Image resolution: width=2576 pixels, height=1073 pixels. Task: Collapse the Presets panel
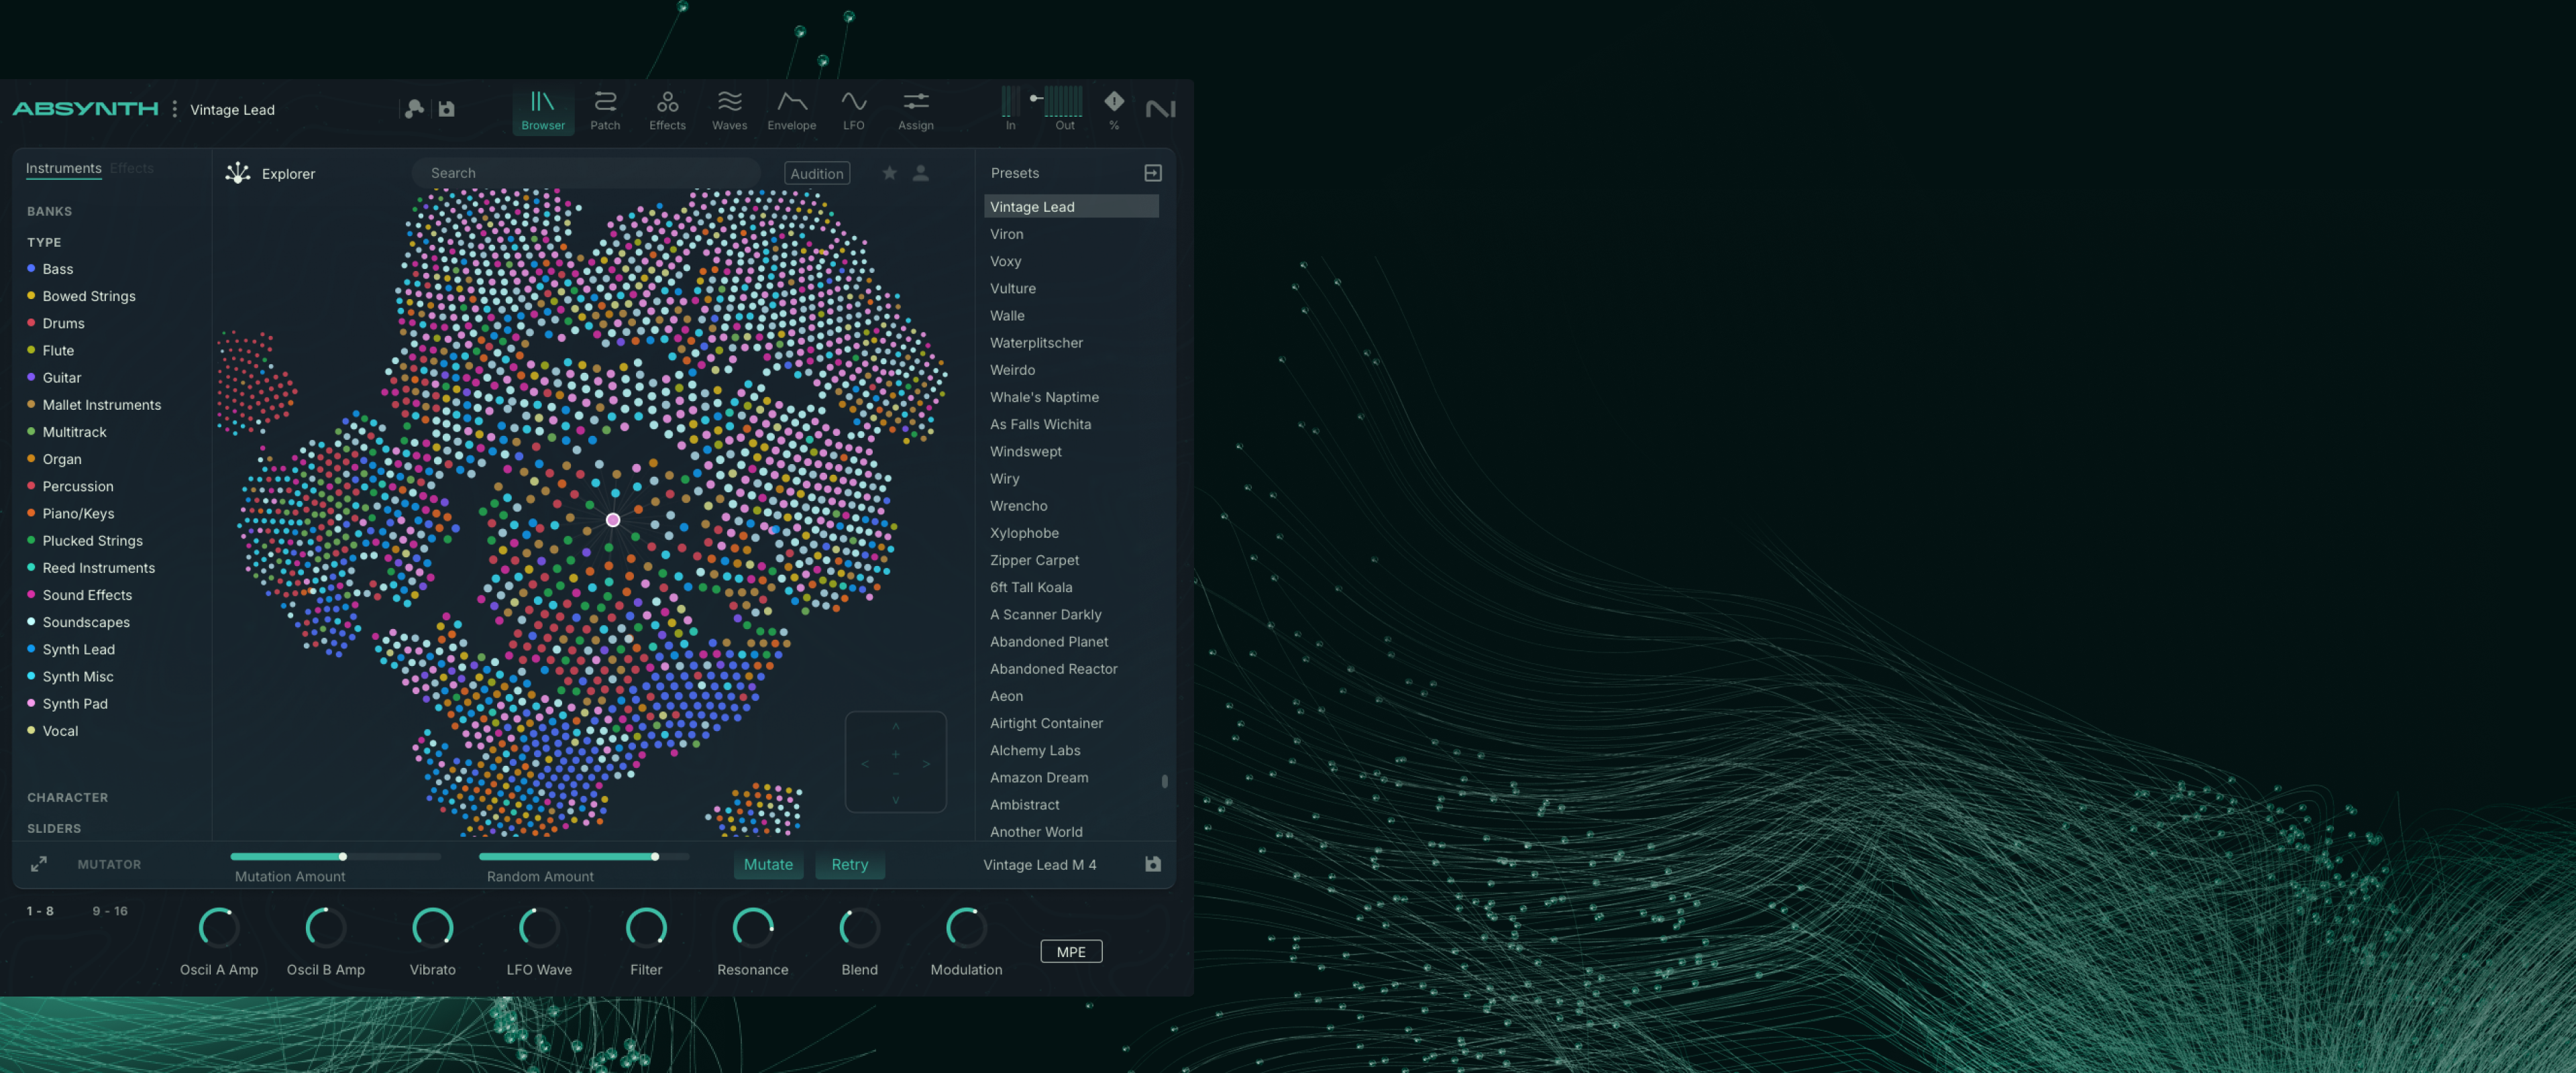pyautogui.click(x=1152, y=173)
